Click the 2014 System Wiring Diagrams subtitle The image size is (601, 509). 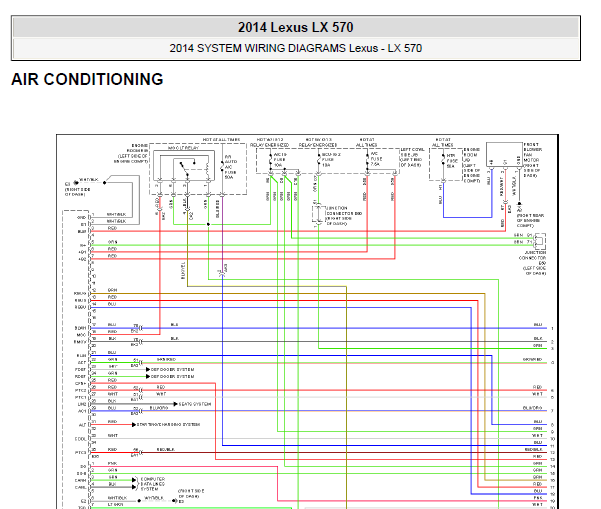(x=295, y=48)
